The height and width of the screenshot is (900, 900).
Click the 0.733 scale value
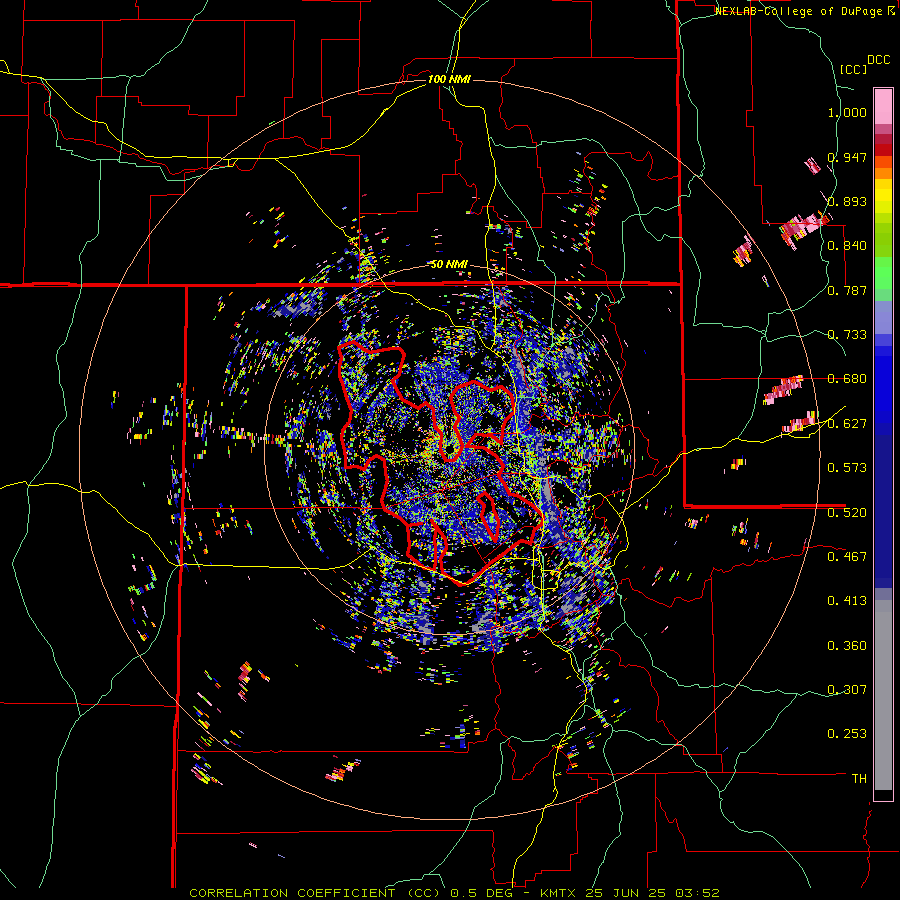point(847,335)
